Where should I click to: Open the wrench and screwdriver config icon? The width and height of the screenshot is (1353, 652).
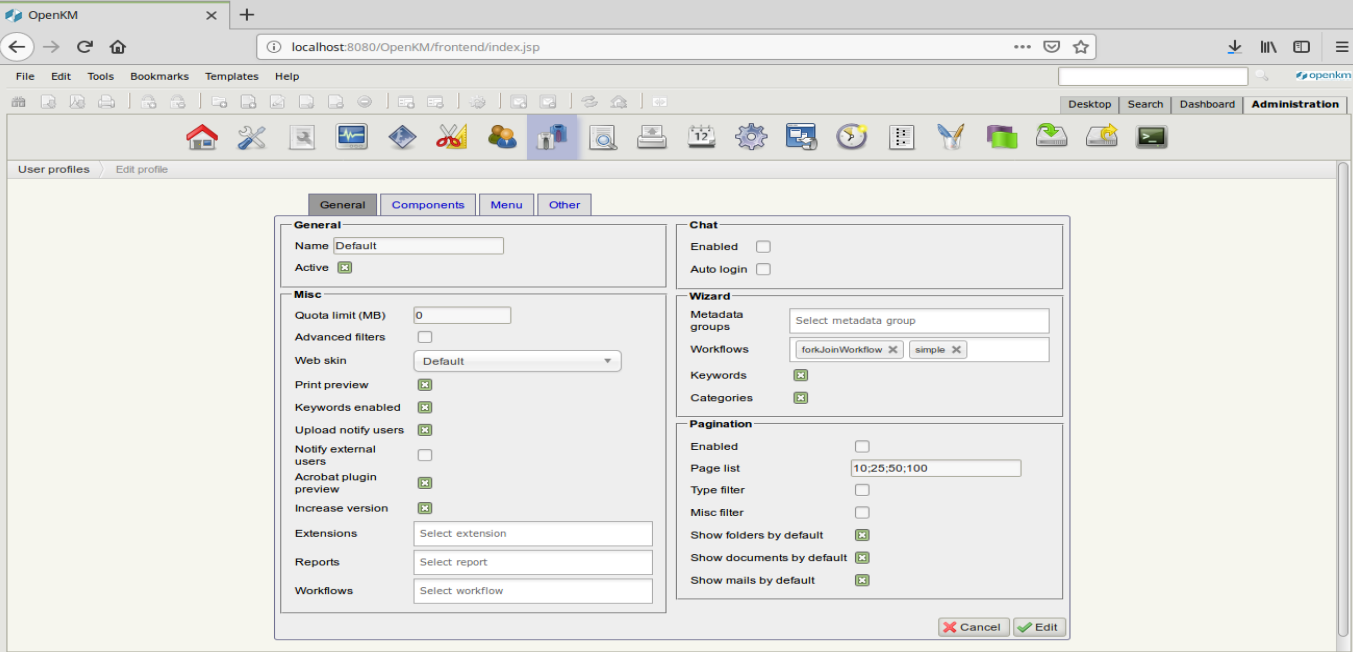[x=251, y=137]
